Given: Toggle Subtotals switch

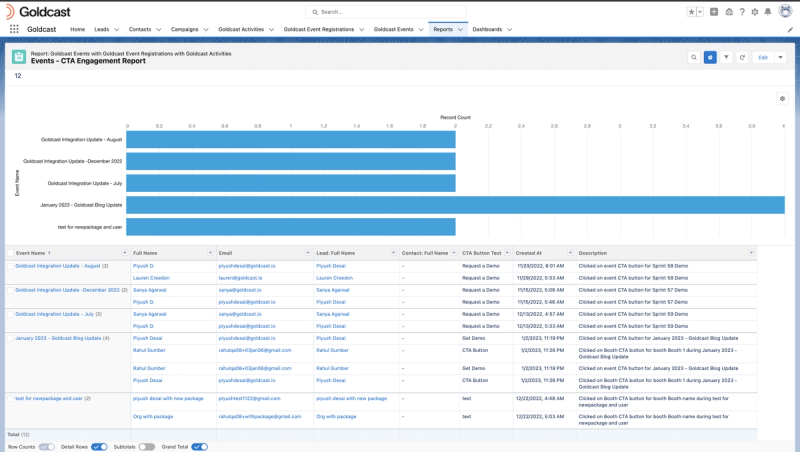Looking at the screenshot, I should [146, 447].
